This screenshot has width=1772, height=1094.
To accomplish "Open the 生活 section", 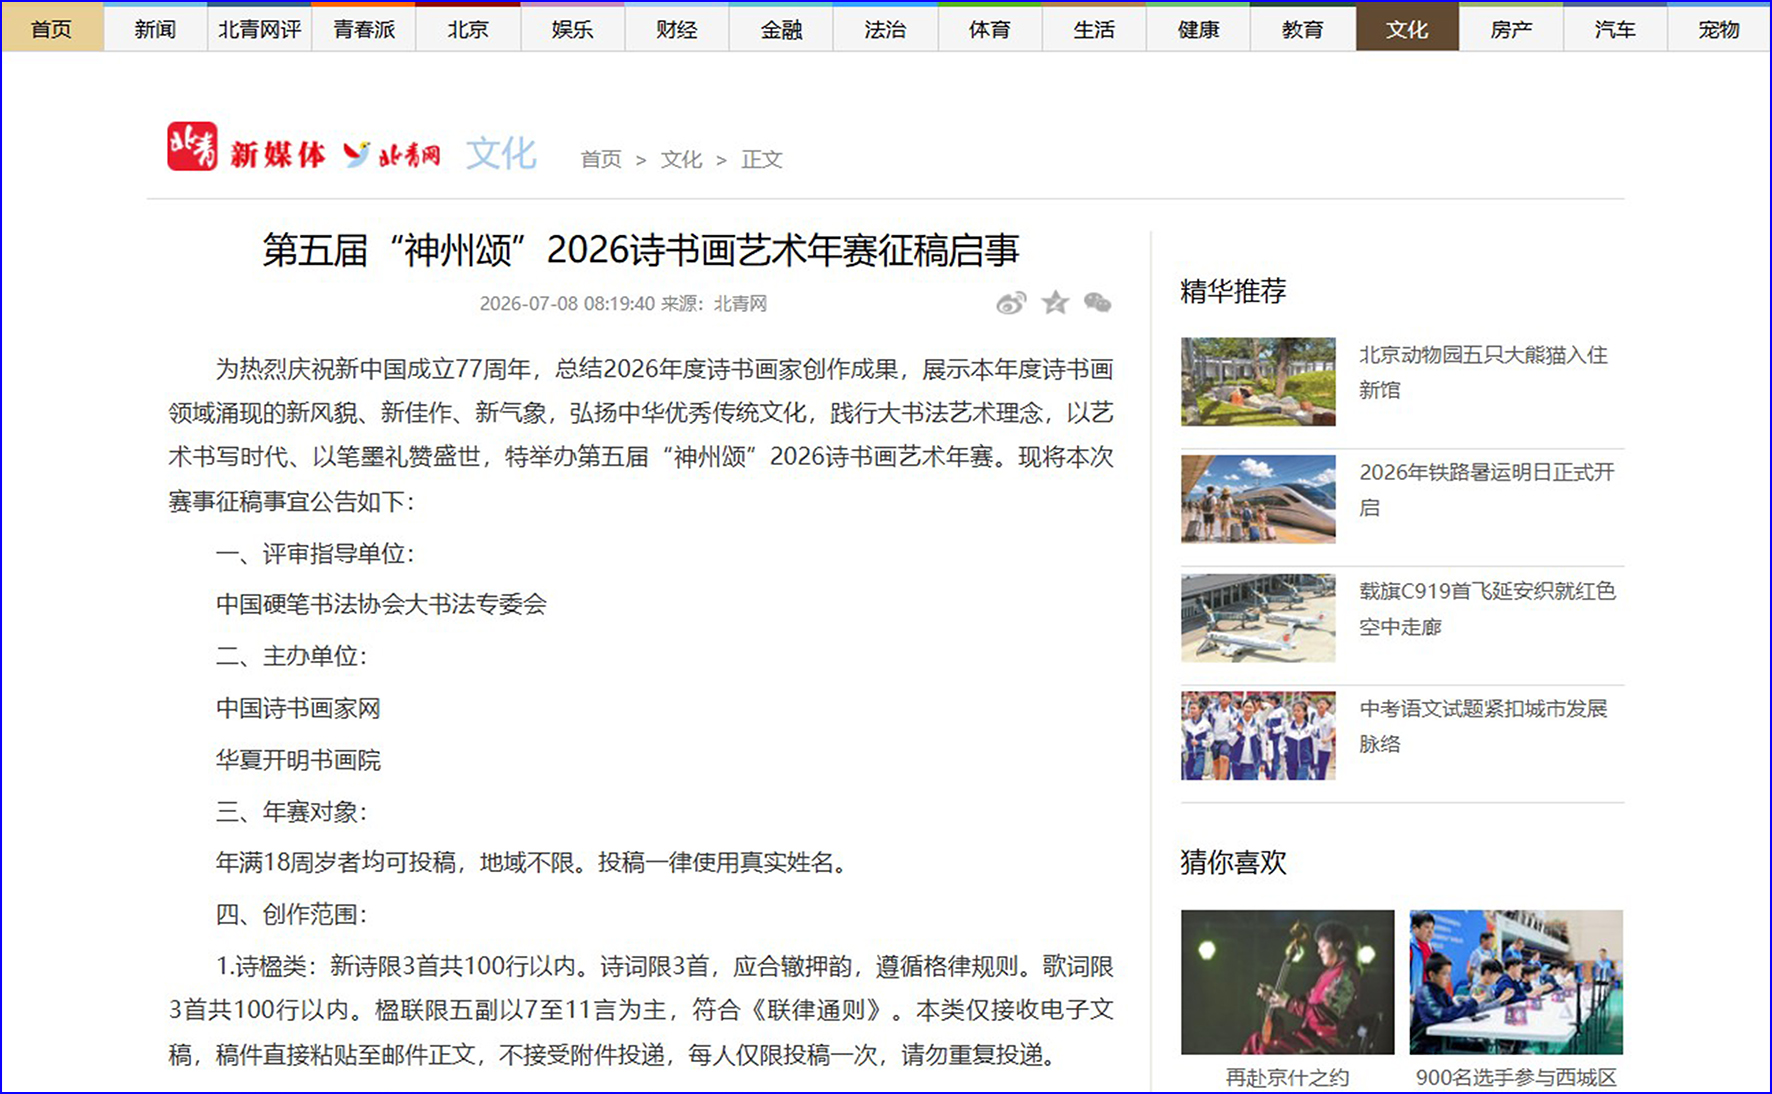I will 1094,29.
